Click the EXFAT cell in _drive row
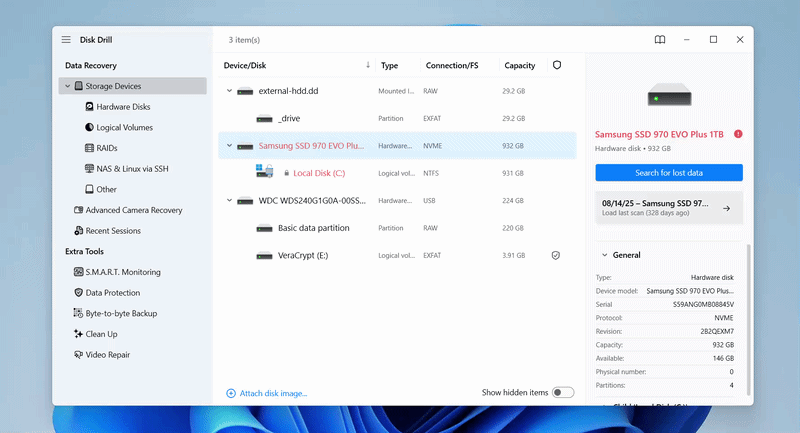 point(432,118)
